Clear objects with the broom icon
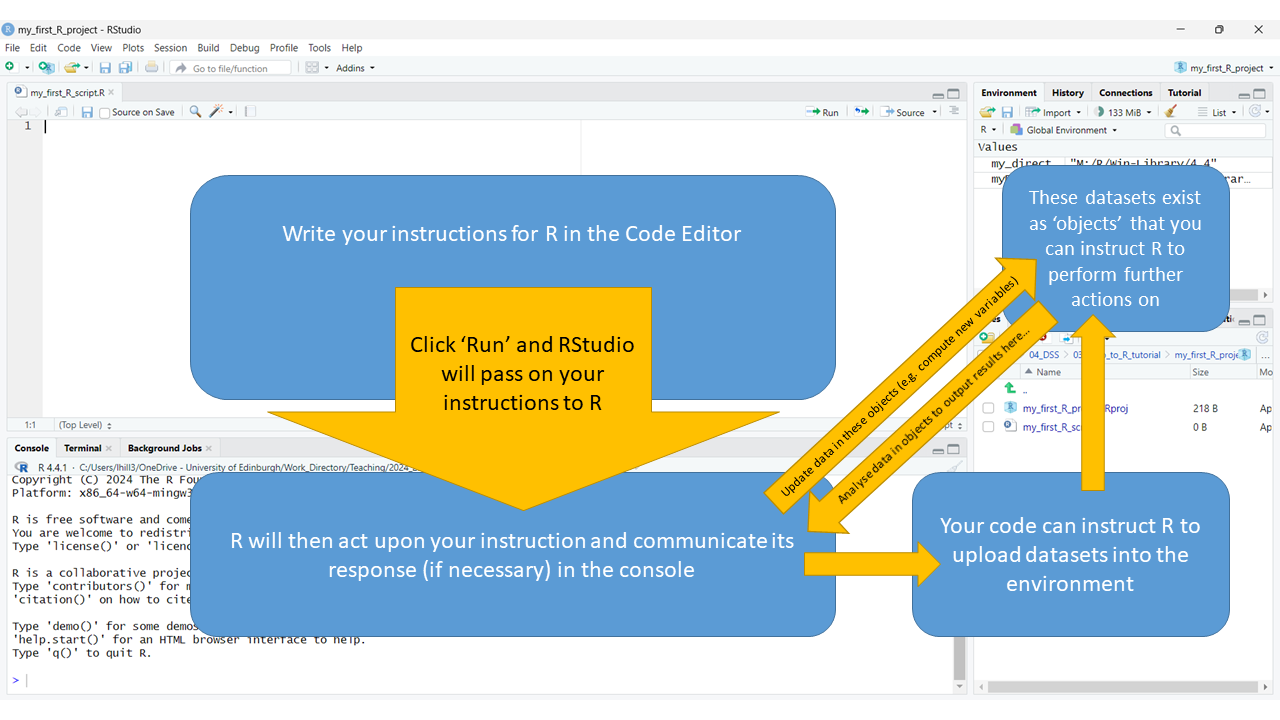Screen dimensions: 1280x720 click(1171, 112)
